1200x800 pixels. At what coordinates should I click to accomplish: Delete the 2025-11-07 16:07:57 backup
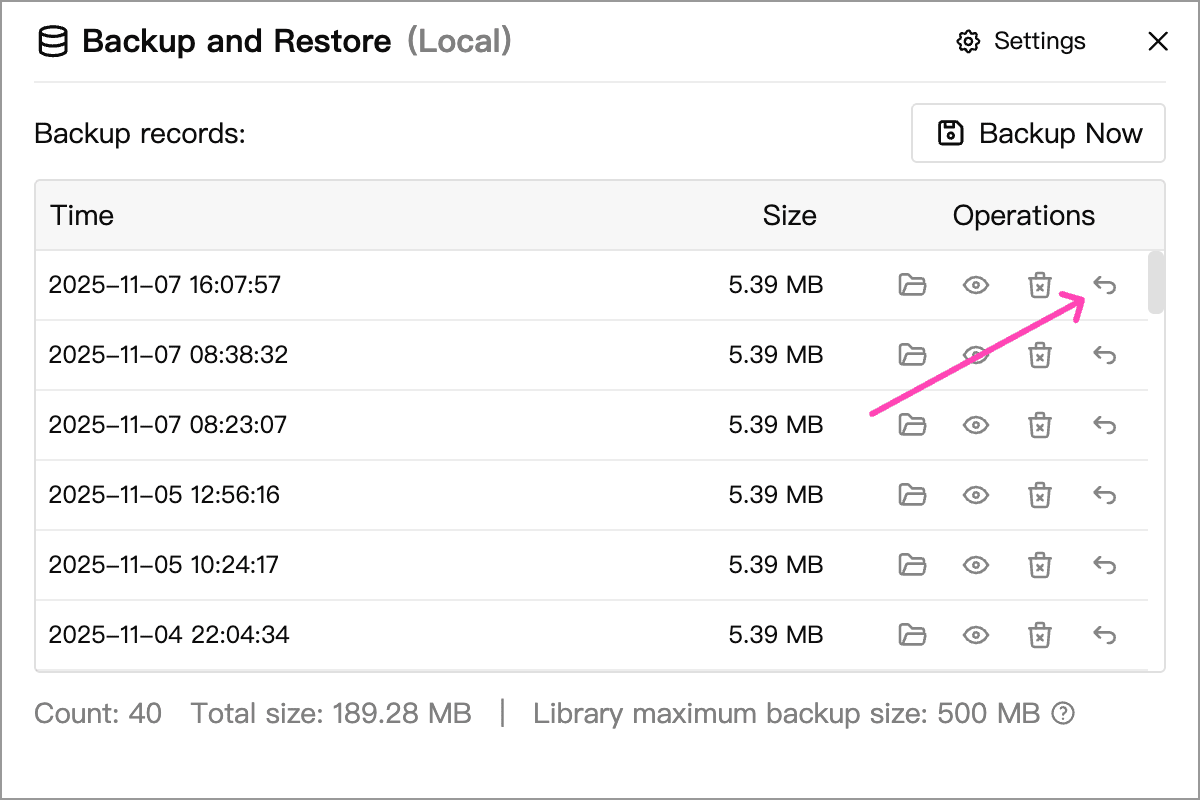tap(1040, 285)
